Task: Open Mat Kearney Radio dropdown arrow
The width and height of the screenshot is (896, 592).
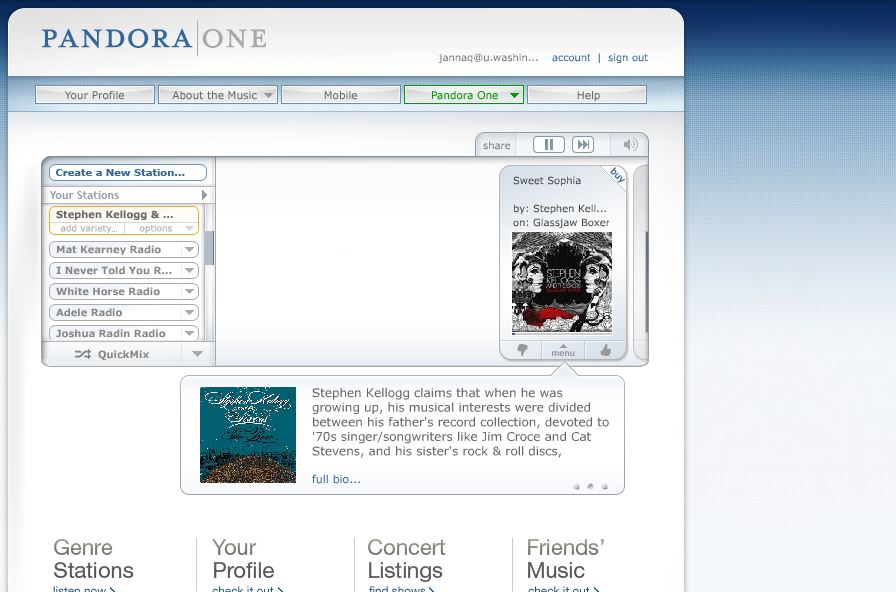Action: point(189,250)
